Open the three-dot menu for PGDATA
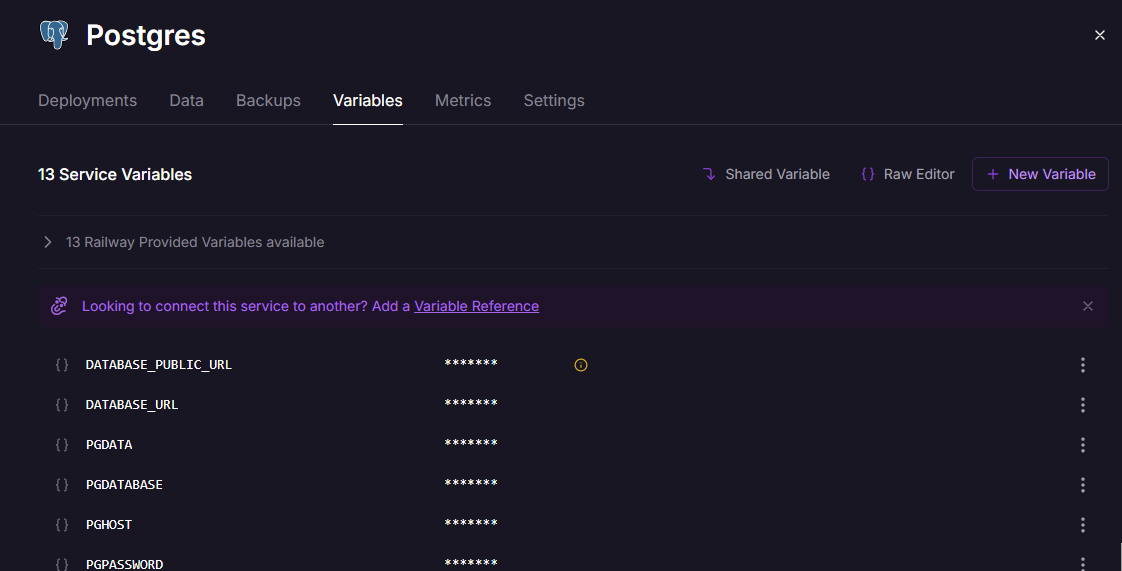The width and height of the screenshot is (1122, 571). pos(1083,445)
